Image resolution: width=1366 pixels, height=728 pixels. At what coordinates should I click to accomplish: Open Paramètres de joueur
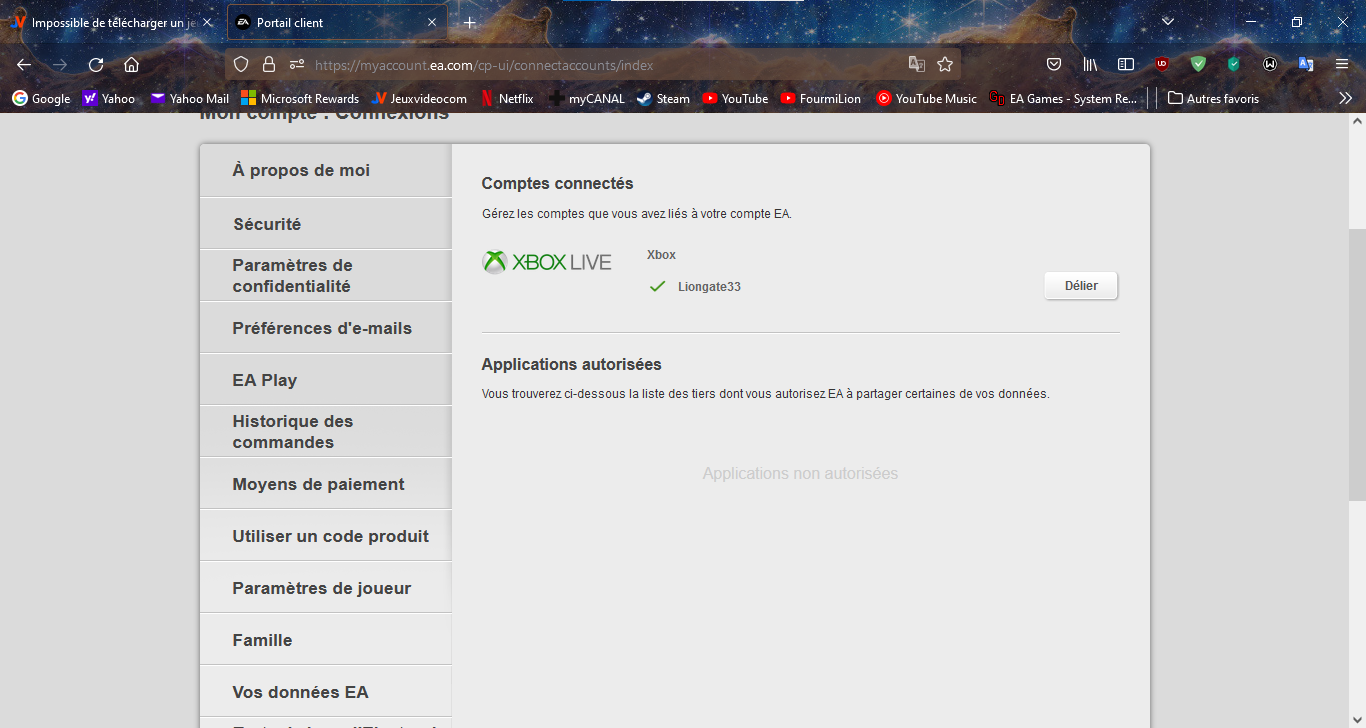[326, 588]
